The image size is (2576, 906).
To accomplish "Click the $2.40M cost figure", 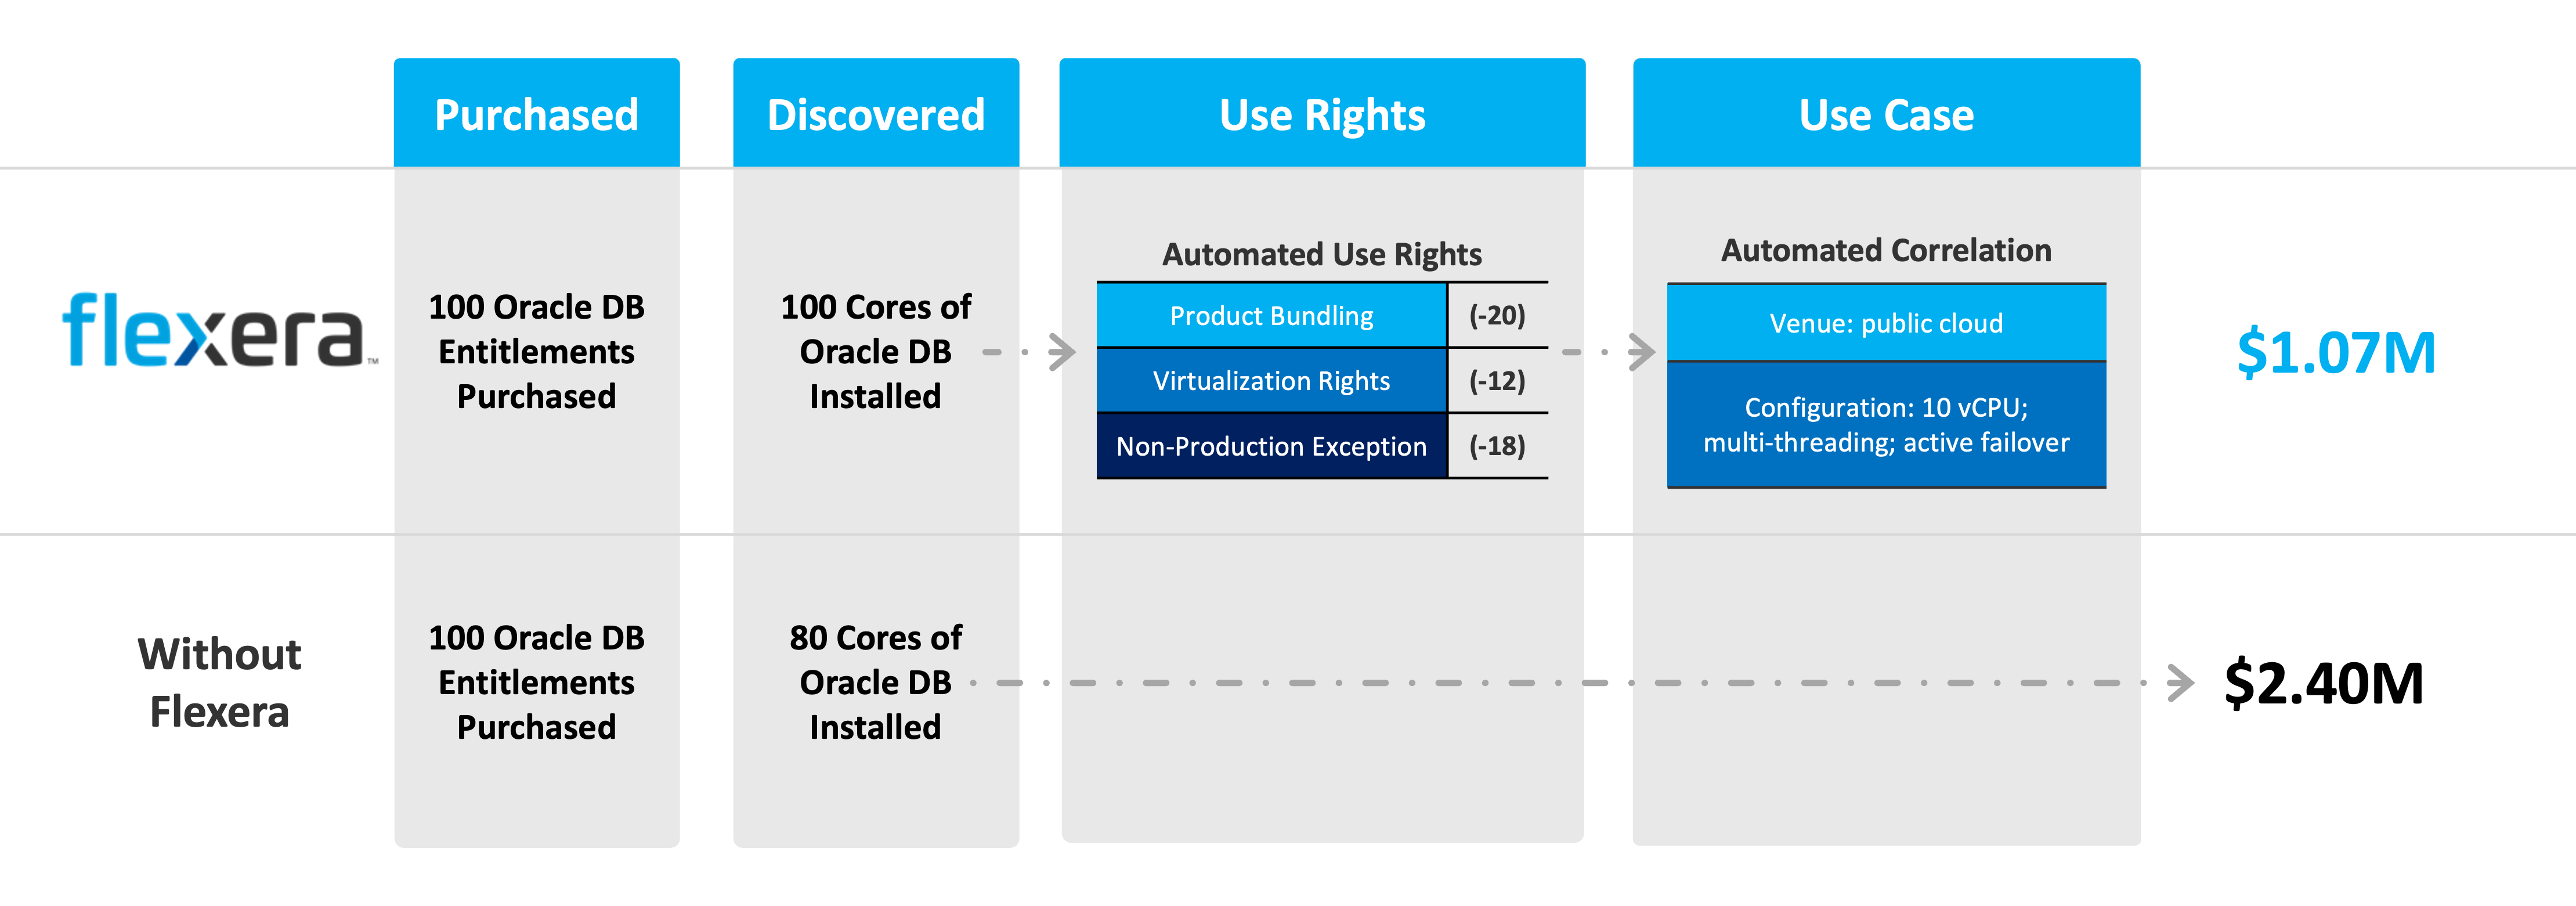I will pyautogui.click(x=2324, y=684).
